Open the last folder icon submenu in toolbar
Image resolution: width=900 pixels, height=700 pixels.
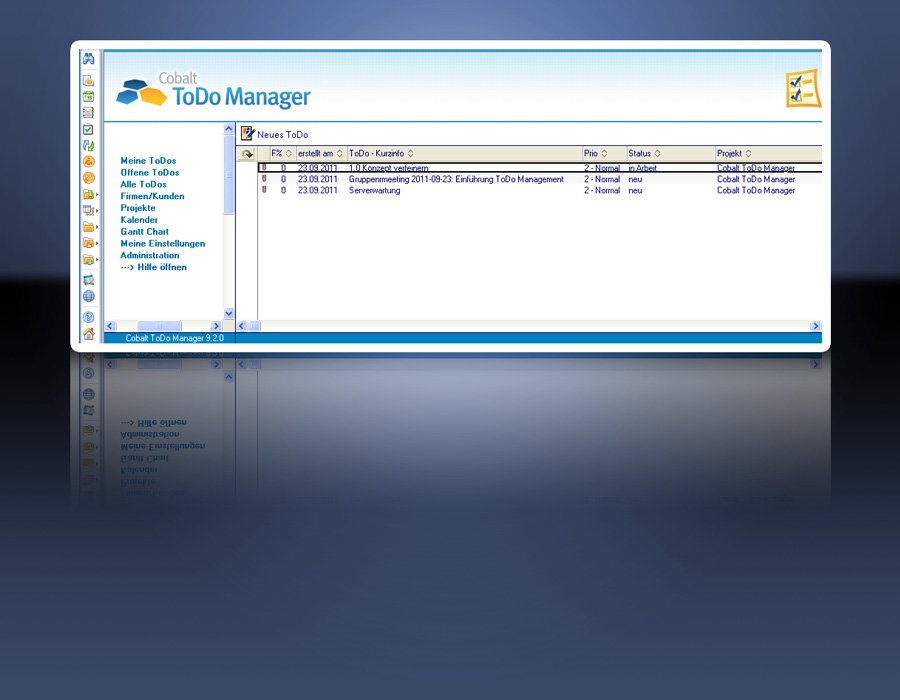pos(90,260)
